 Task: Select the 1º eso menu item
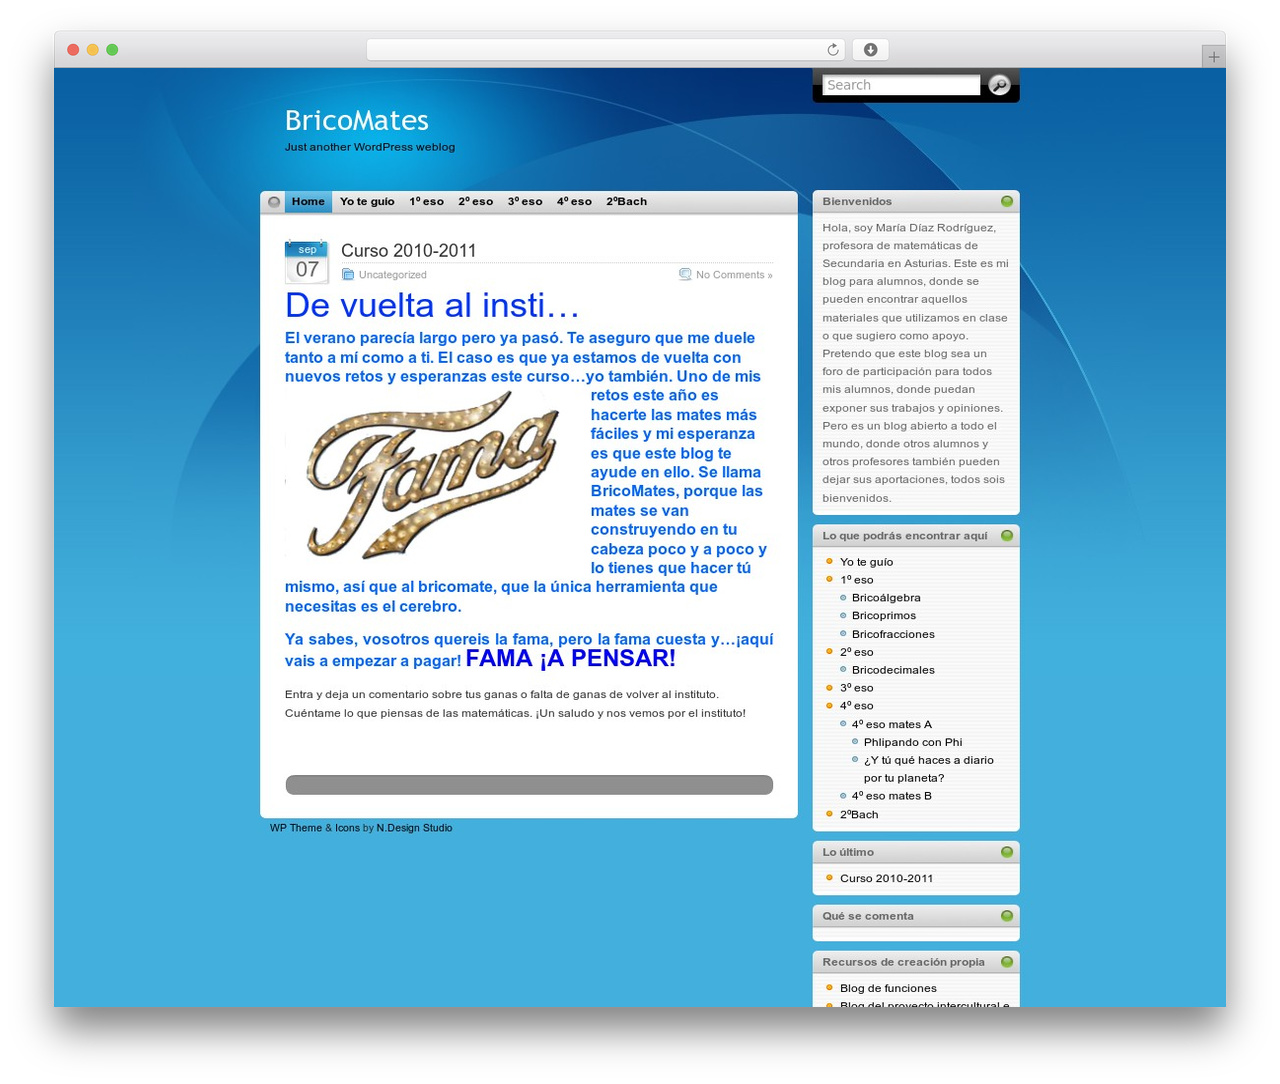point(426,202)
